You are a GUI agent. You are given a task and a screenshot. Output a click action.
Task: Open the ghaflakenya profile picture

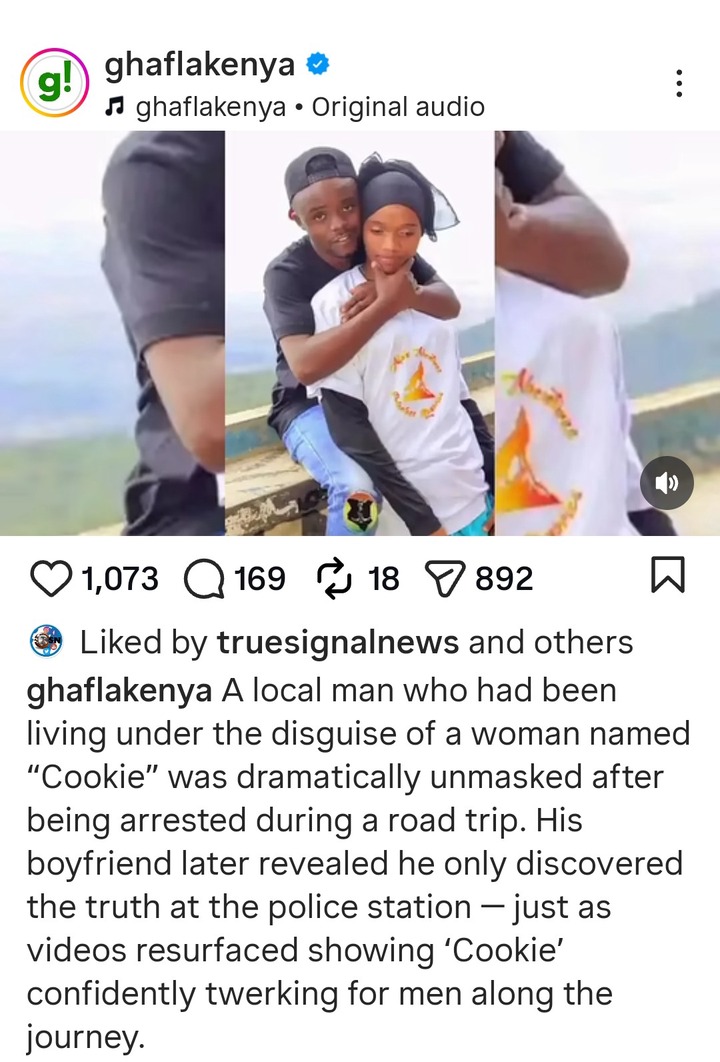click(x=54, y=83)
